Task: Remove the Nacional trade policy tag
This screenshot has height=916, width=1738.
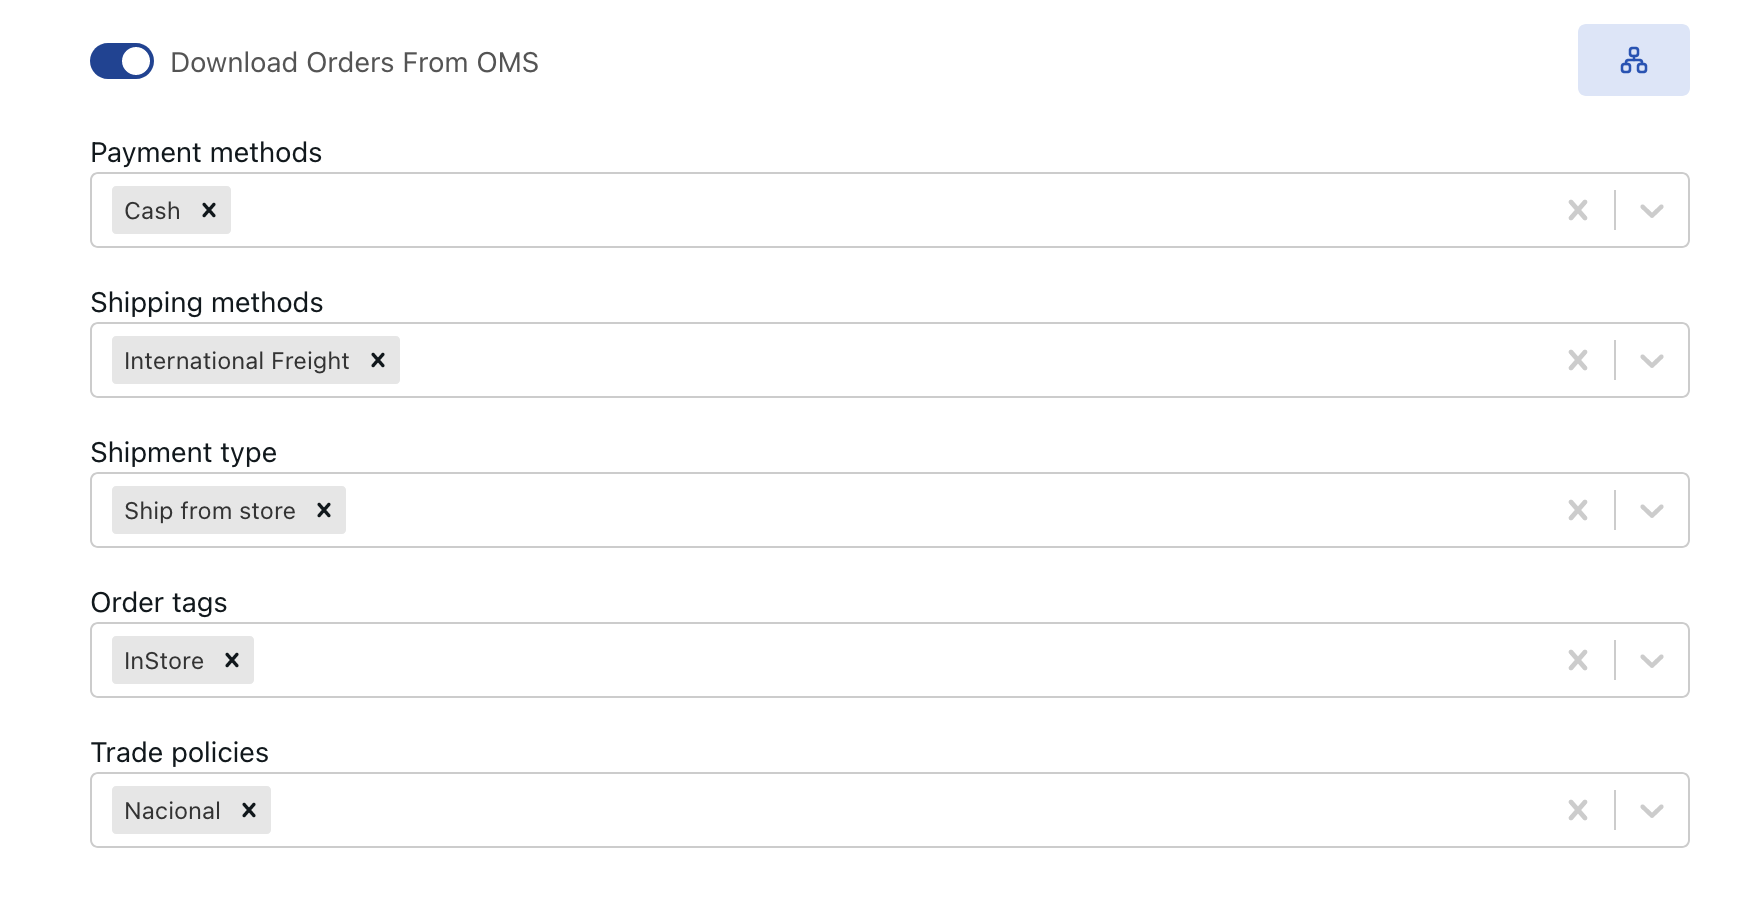Action: (x=249, y=810)
